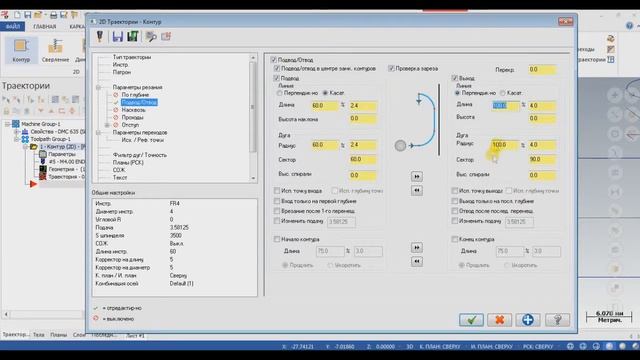Screen dimensions: 640x360
Task: Expand the Отступ tree node
Action: pyautogui.click(x=107, y=125)
